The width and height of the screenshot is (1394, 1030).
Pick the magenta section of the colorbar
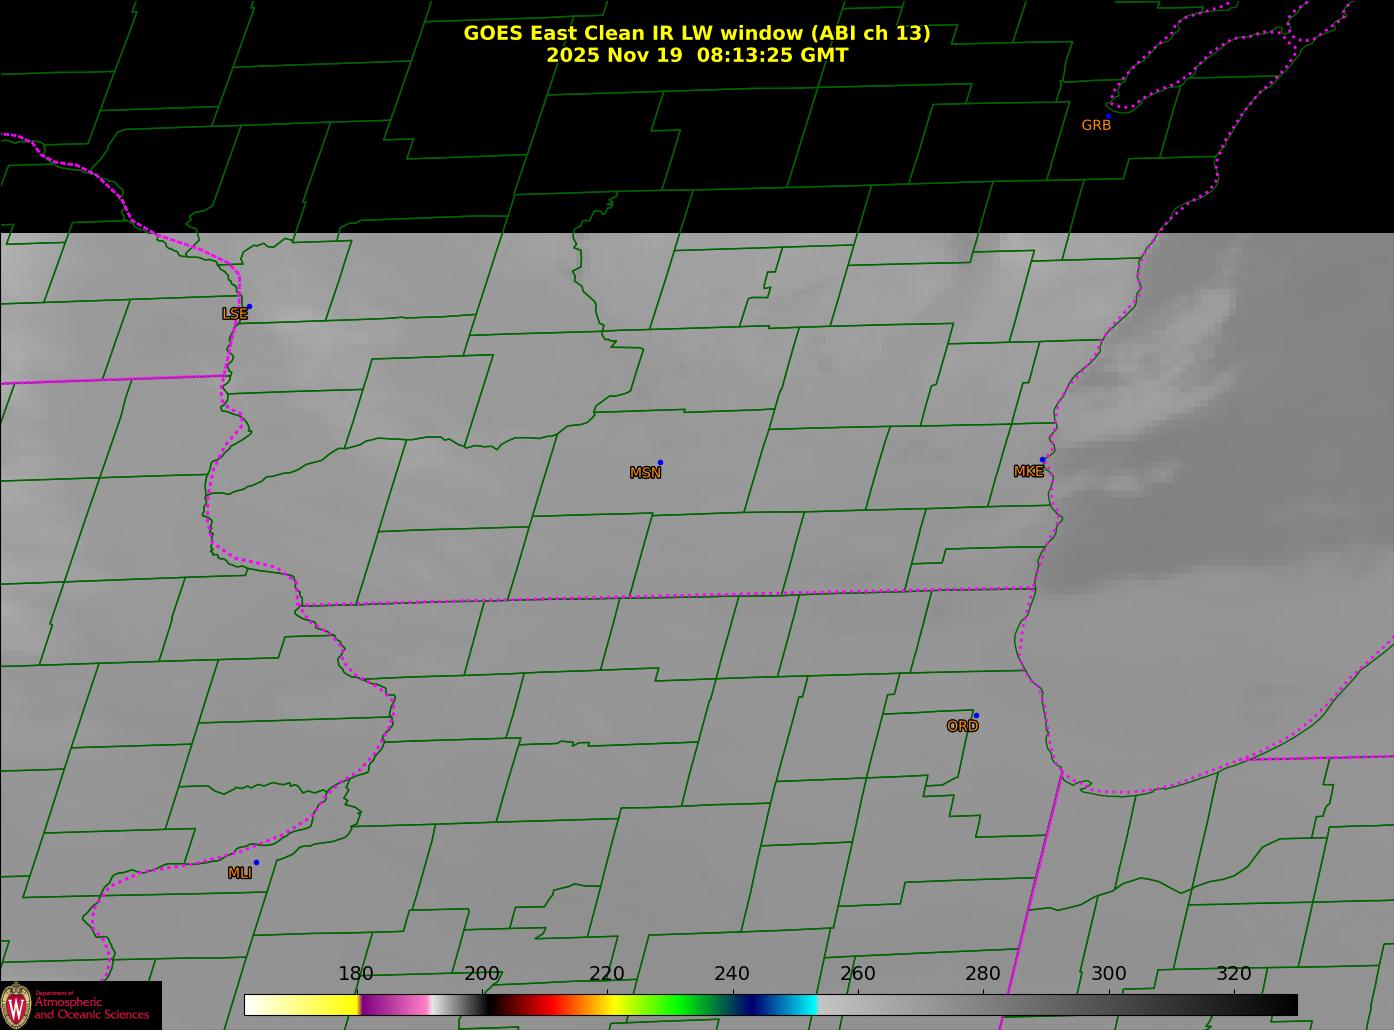pos(390,1005)
